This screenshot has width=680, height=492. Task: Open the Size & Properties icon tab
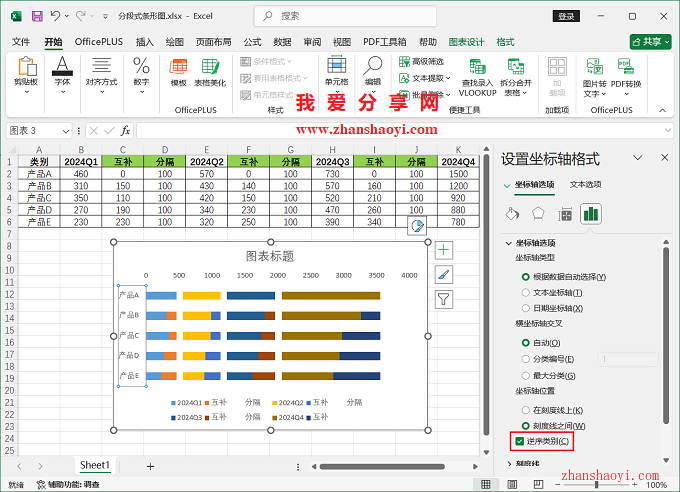coord(565,213)
